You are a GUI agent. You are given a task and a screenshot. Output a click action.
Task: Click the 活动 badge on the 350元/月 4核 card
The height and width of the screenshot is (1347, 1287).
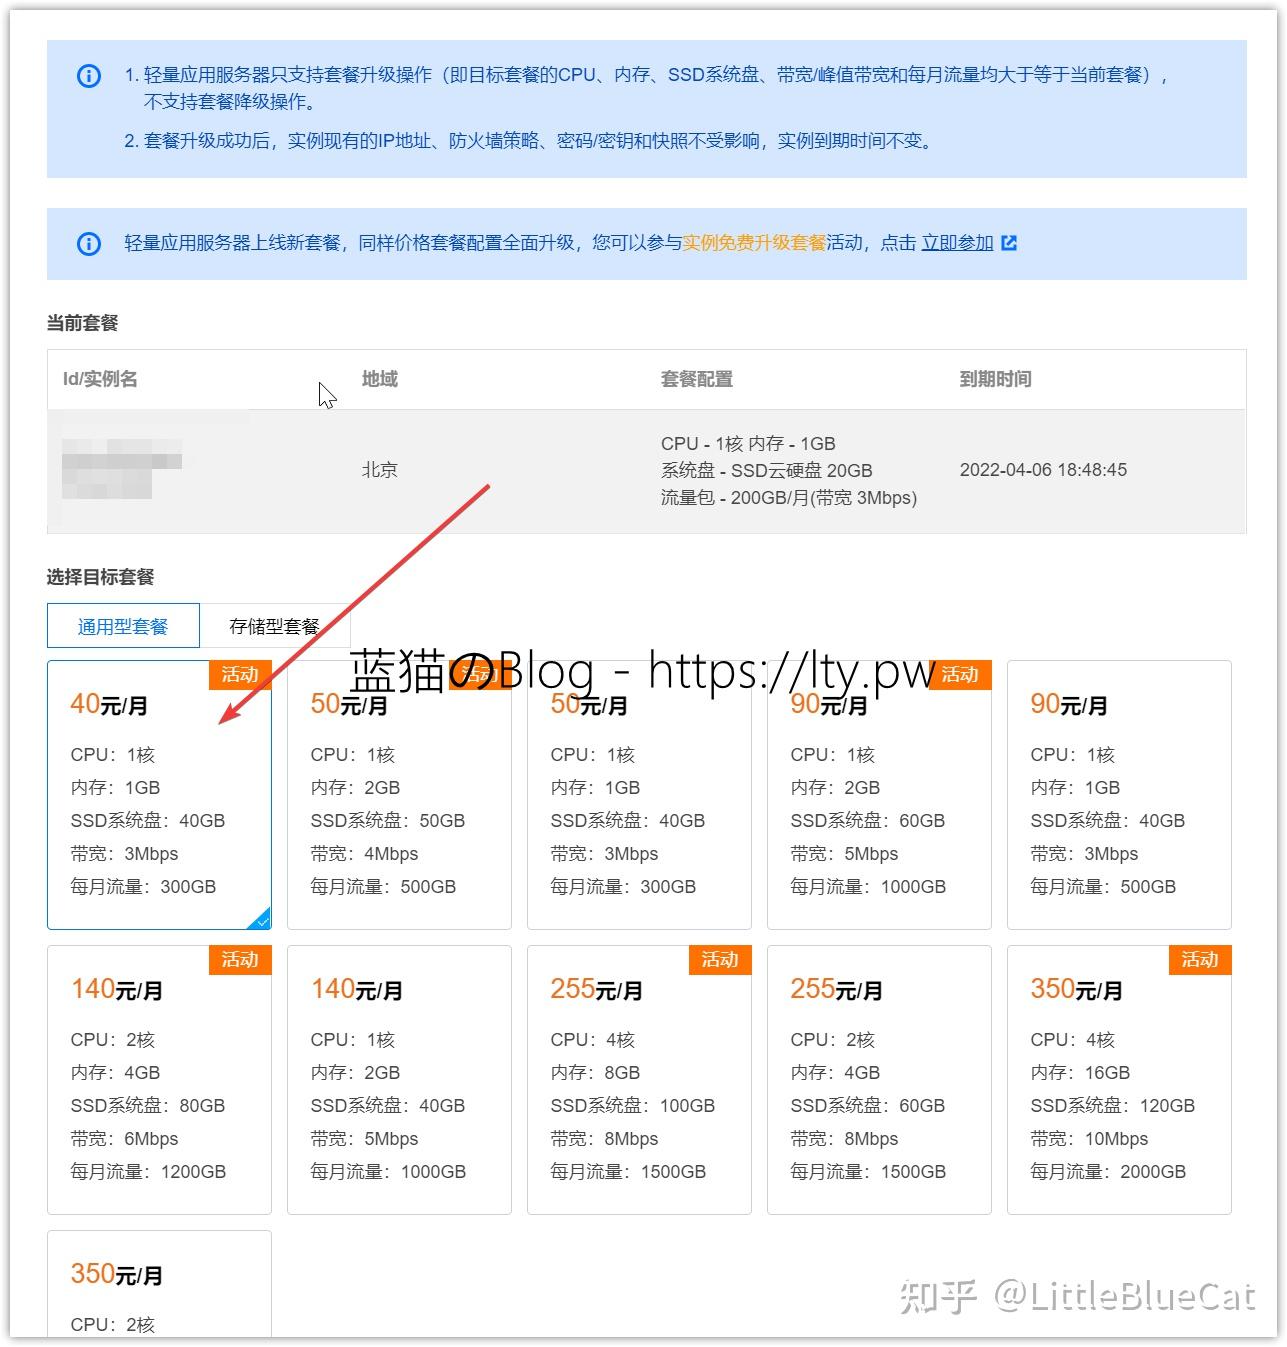click(x=1200, y=960)
